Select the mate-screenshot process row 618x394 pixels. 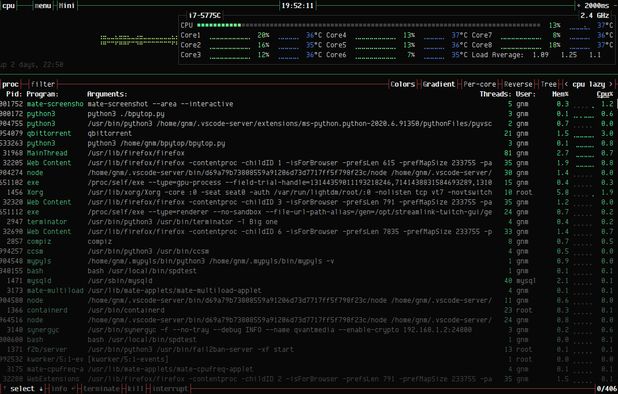(x=307, y=104)
